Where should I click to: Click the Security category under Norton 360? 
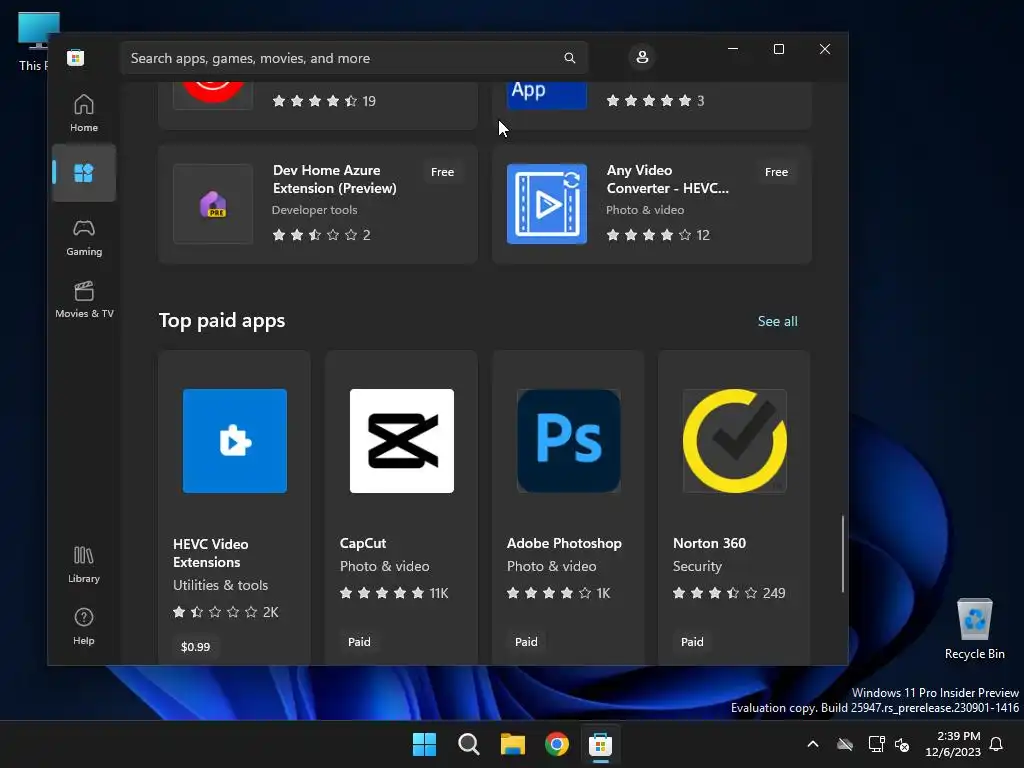point(697,566)
